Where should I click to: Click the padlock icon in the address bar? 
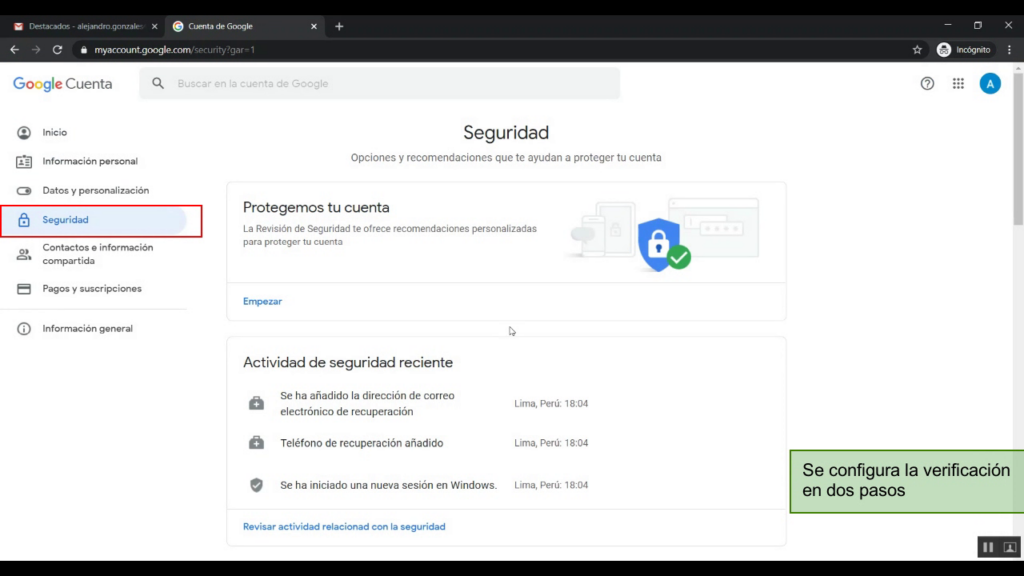tap(84, 50)
